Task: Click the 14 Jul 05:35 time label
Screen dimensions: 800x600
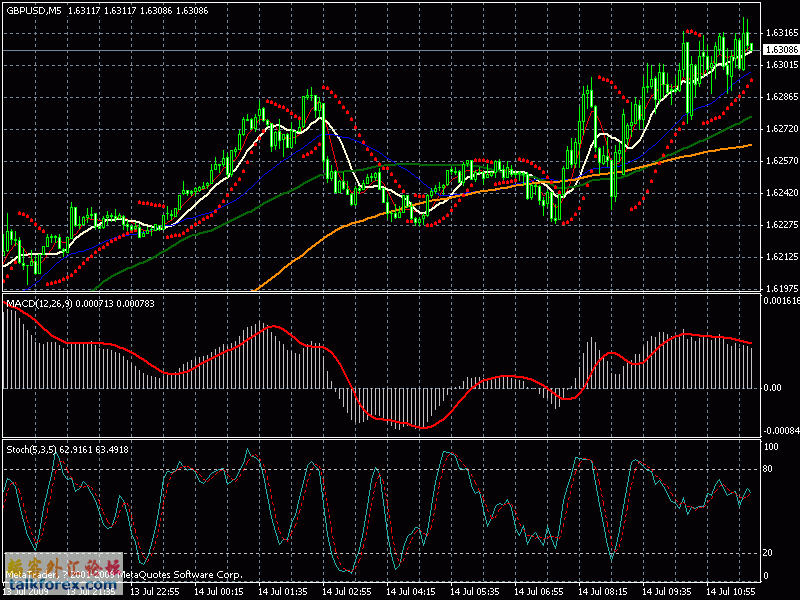Action: click(x=474, y=592)
